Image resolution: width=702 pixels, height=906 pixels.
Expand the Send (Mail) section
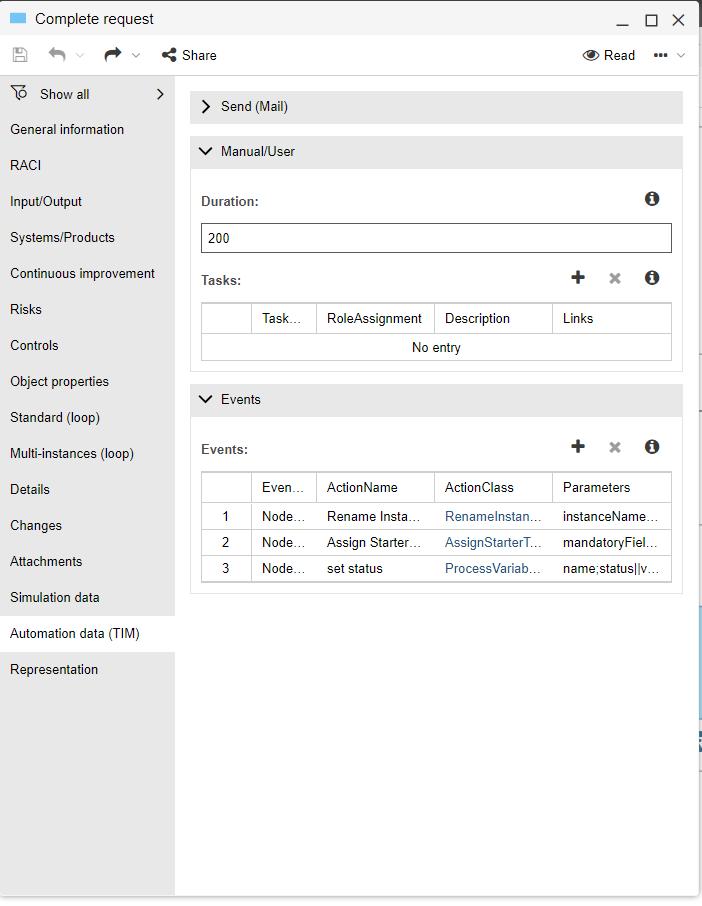tap(206, 107)
